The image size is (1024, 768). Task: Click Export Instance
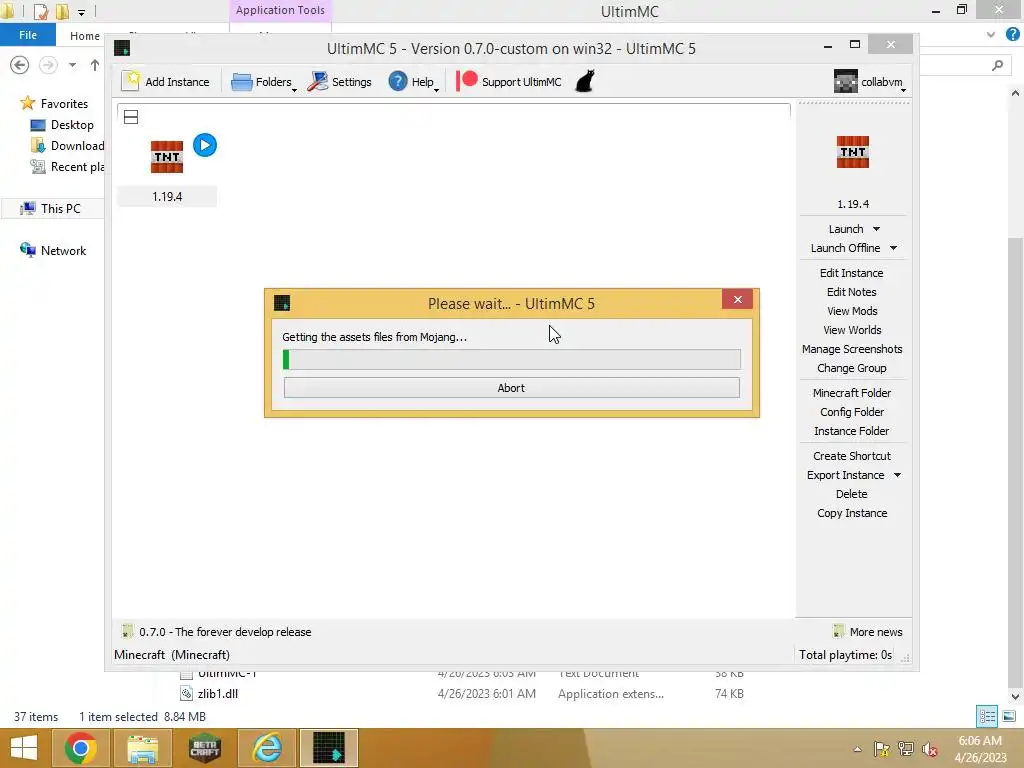(845, 475)
